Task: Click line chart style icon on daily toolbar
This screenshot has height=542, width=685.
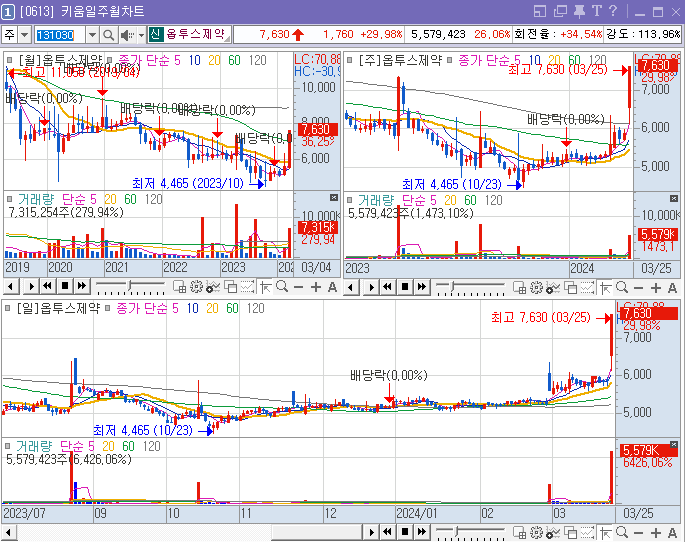Action: [x=587, y=532]
